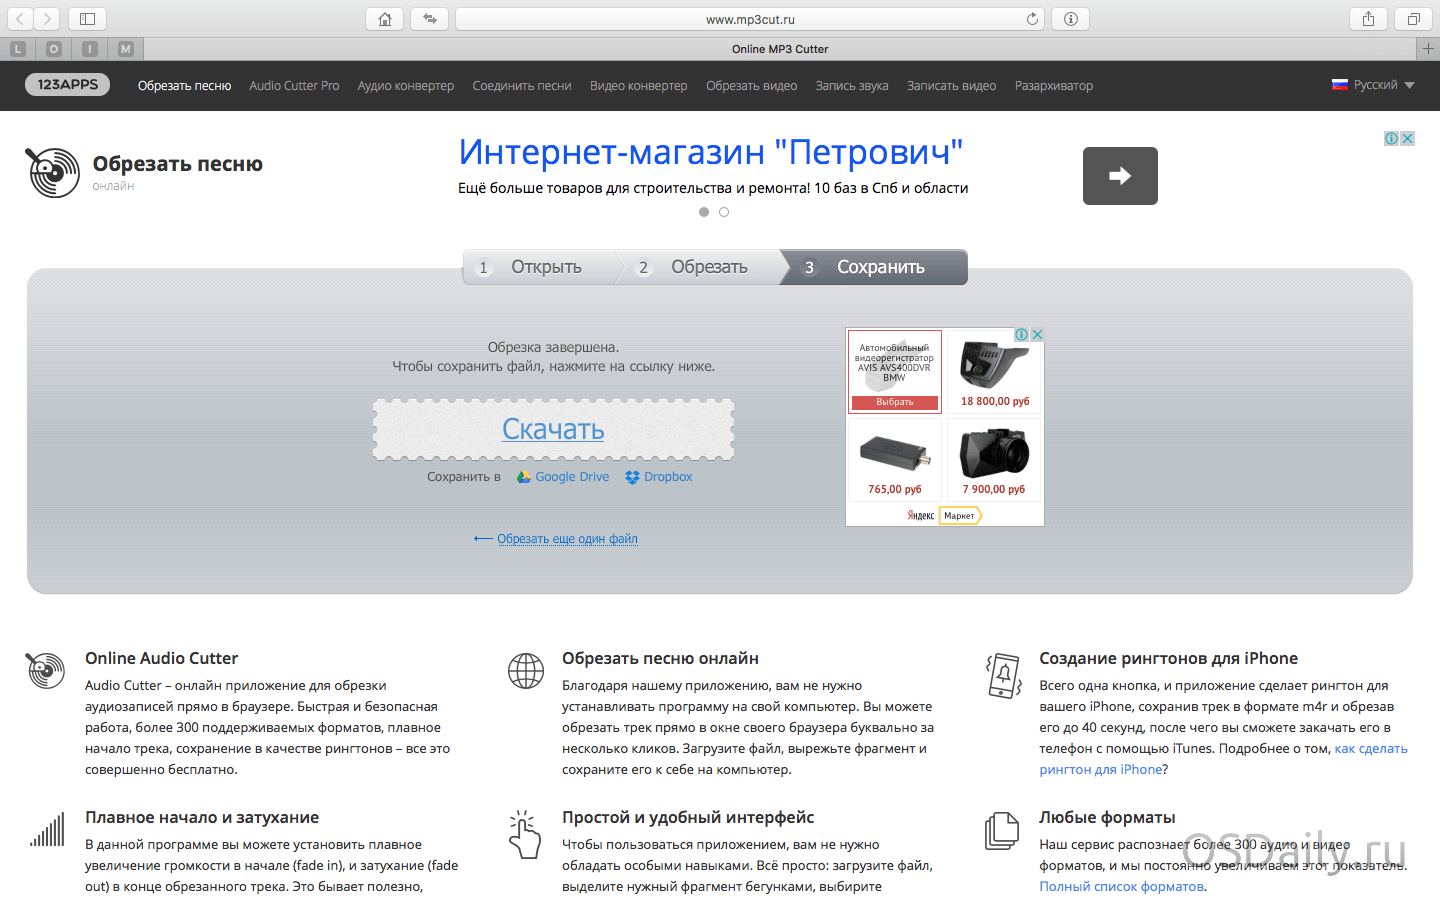Click the Скачать download link
The image size is (1440, 900).
[553, 429]
